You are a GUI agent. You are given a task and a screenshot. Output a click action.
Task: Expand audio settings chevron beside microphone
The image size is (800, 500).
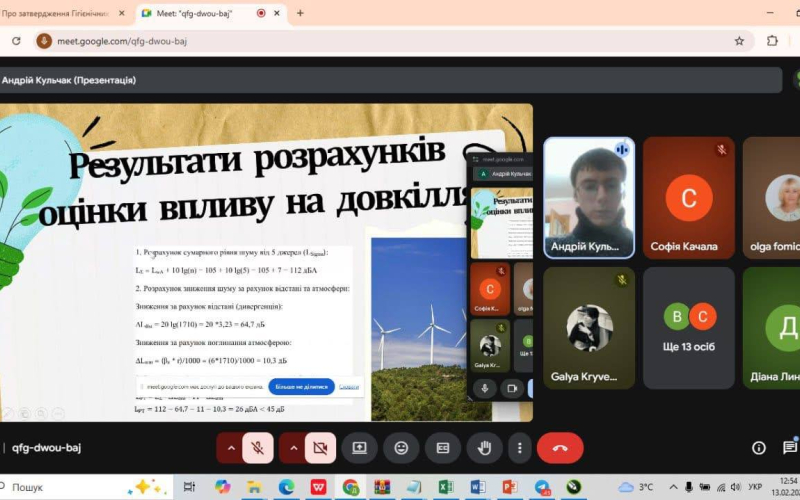(231, 448)
